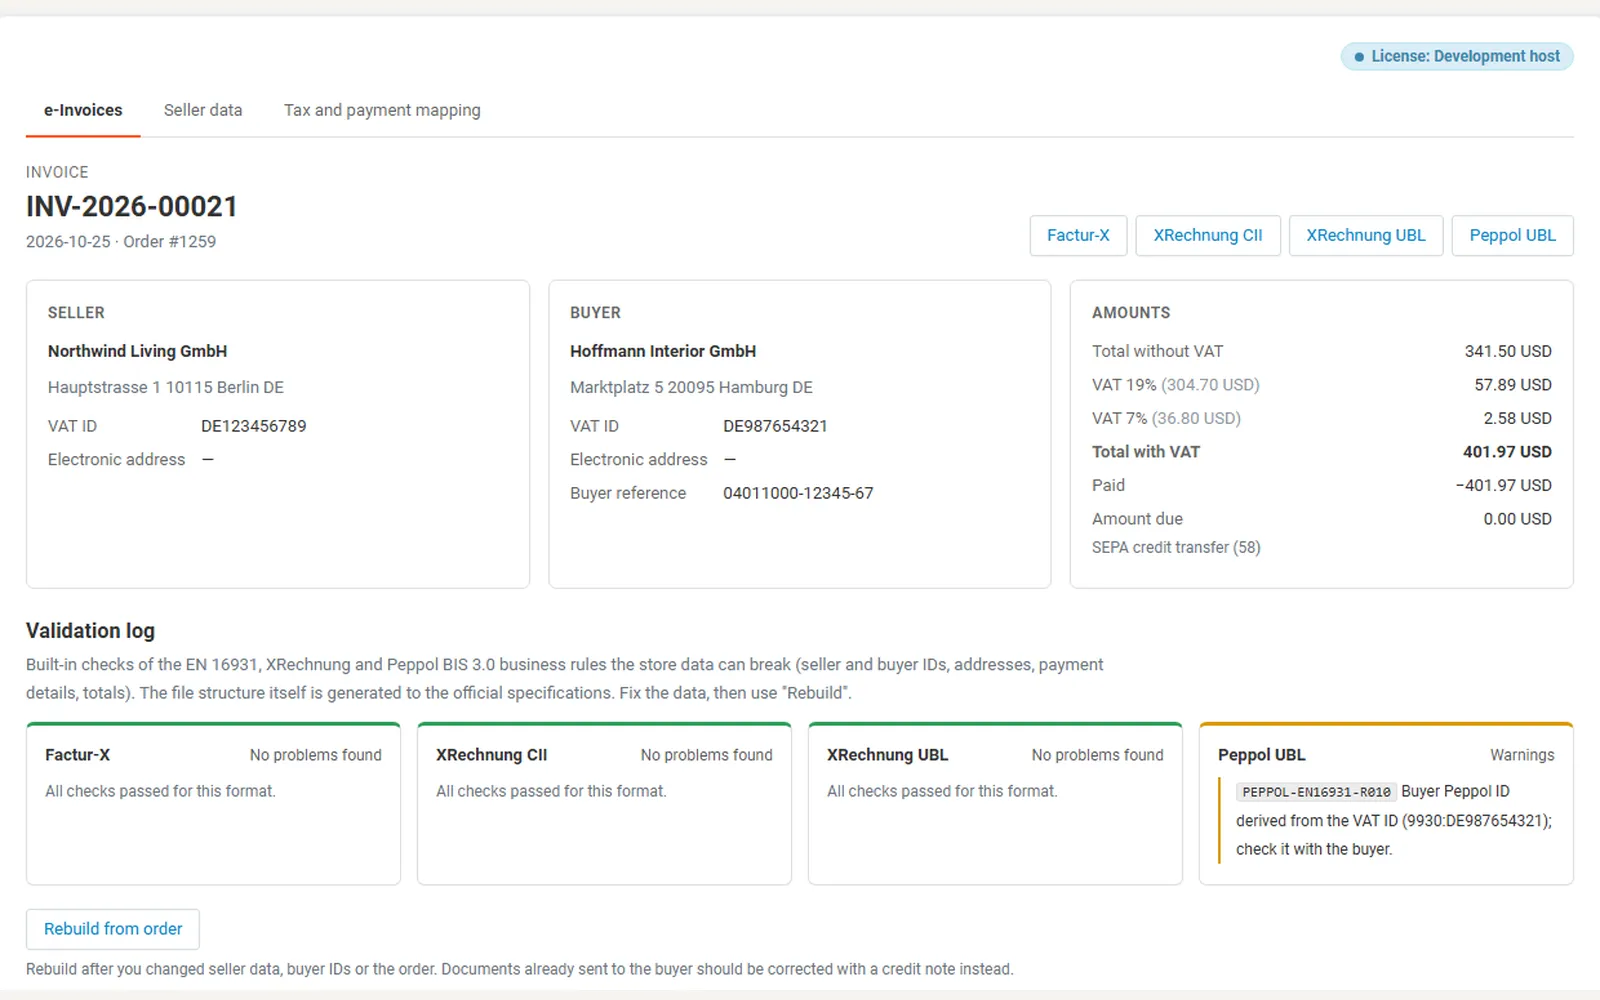This screenshot has height=1000, width=1600.
Task: Click the Amount due 0.00 USD value
Action: [1517, 519]
